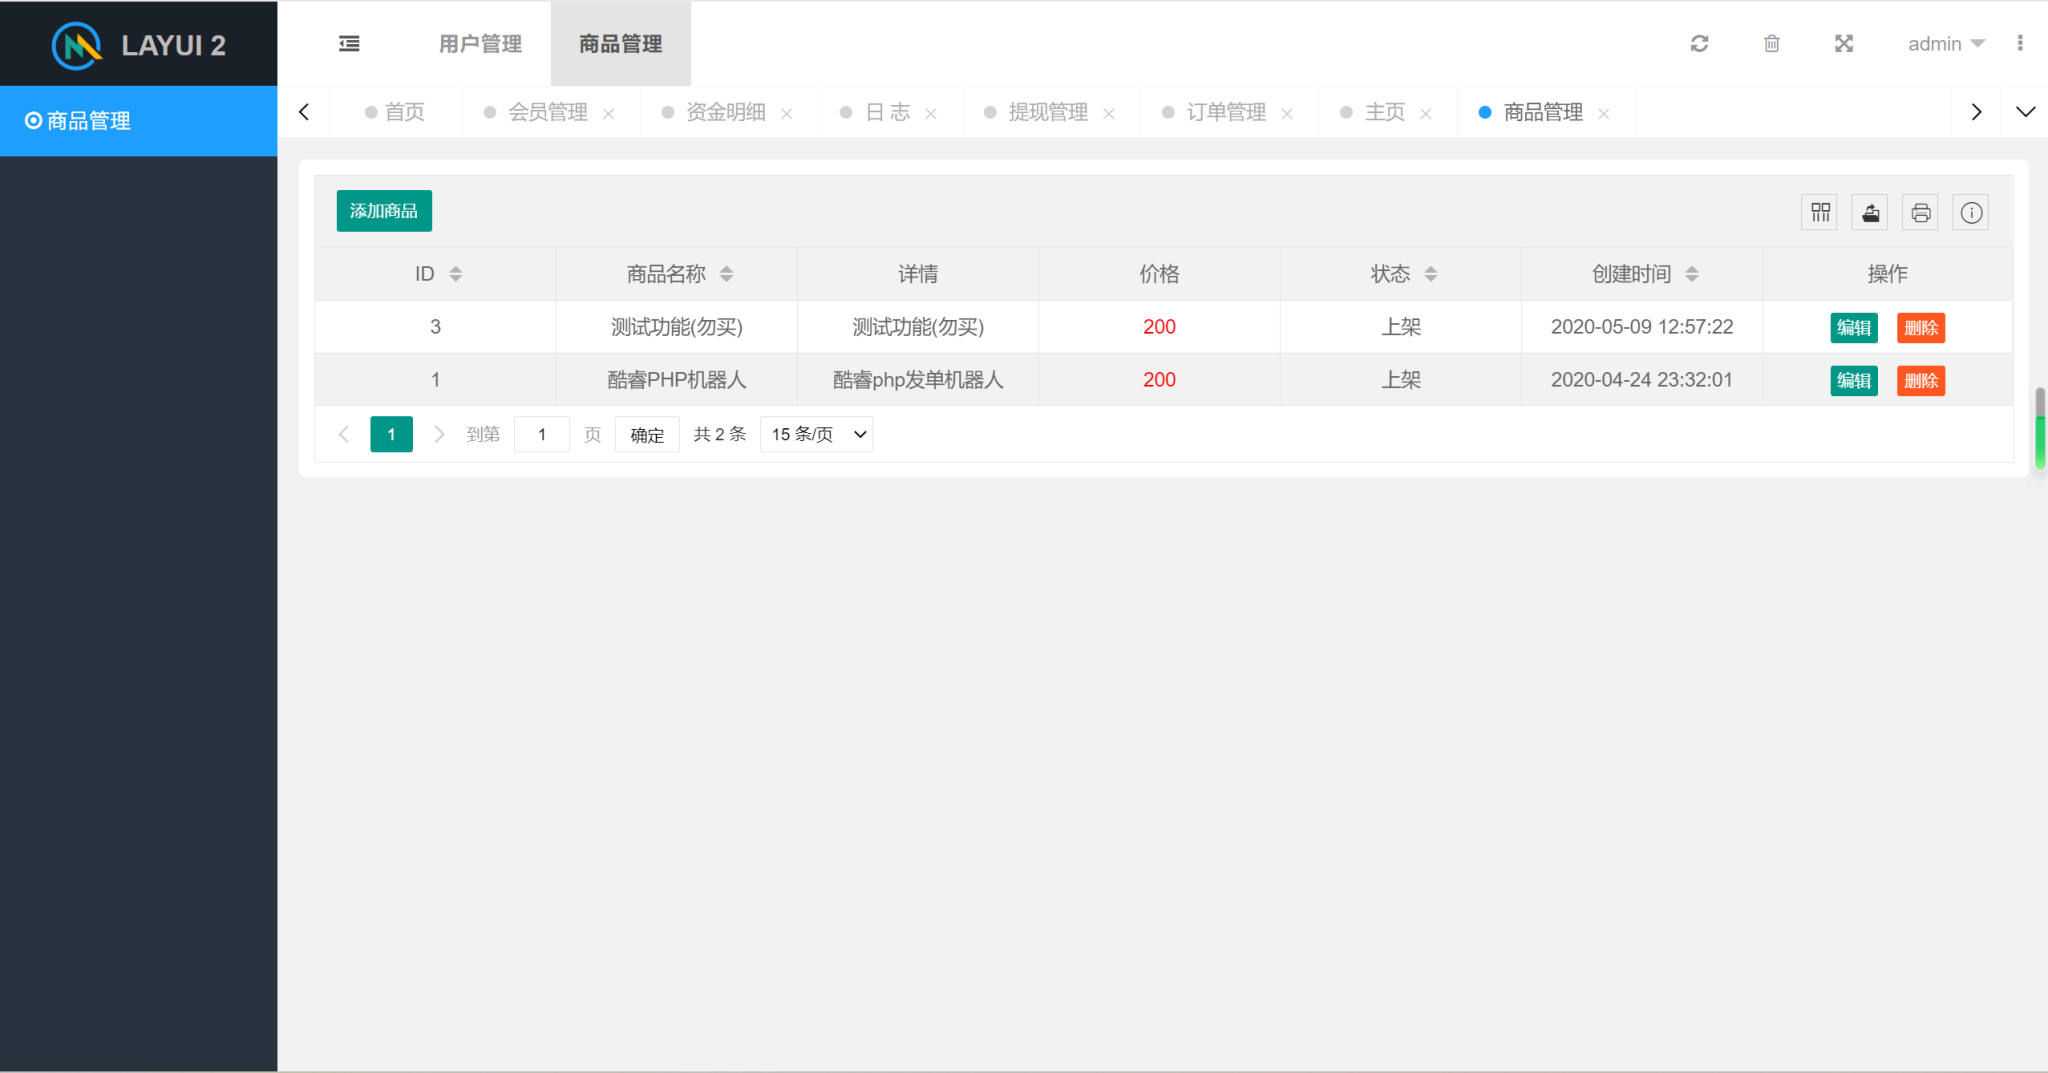Image resolution: width=2048 pixels, height=1073 pixels.
Task: Click the print table icon
Action: 1920,212
